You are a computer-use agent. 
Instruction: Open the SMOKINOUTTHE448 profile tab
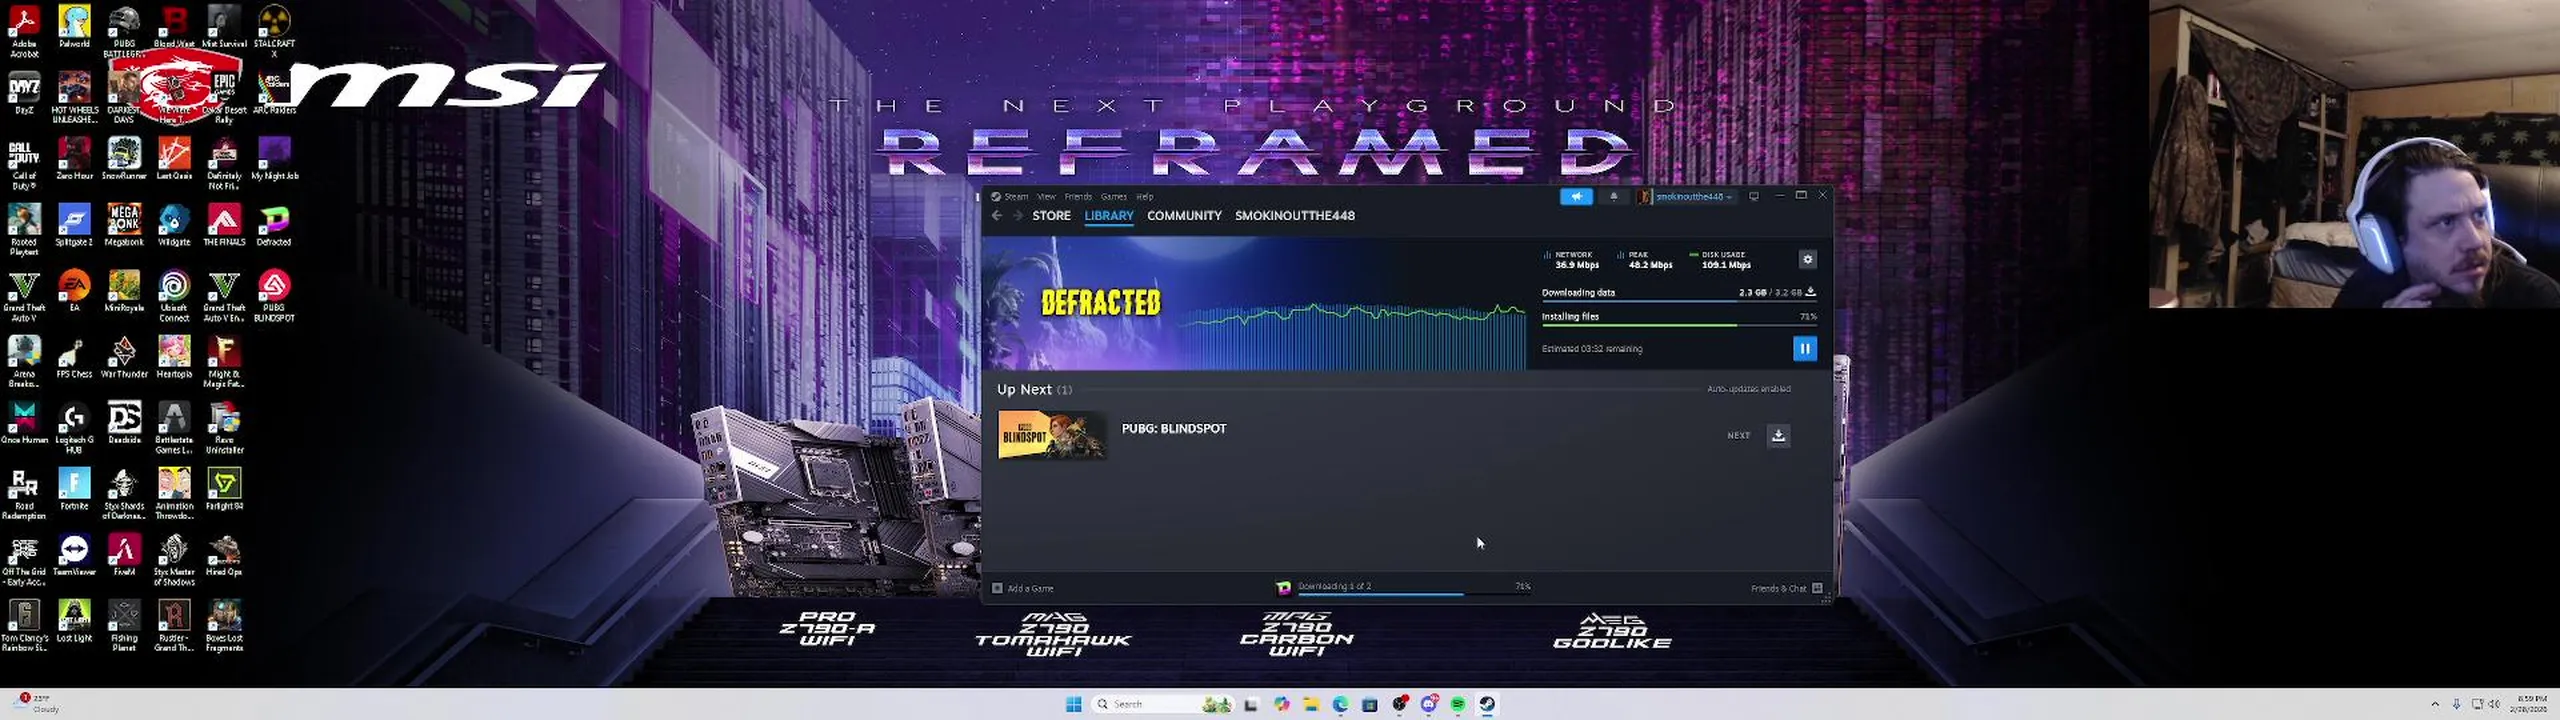pos(1294,215)
